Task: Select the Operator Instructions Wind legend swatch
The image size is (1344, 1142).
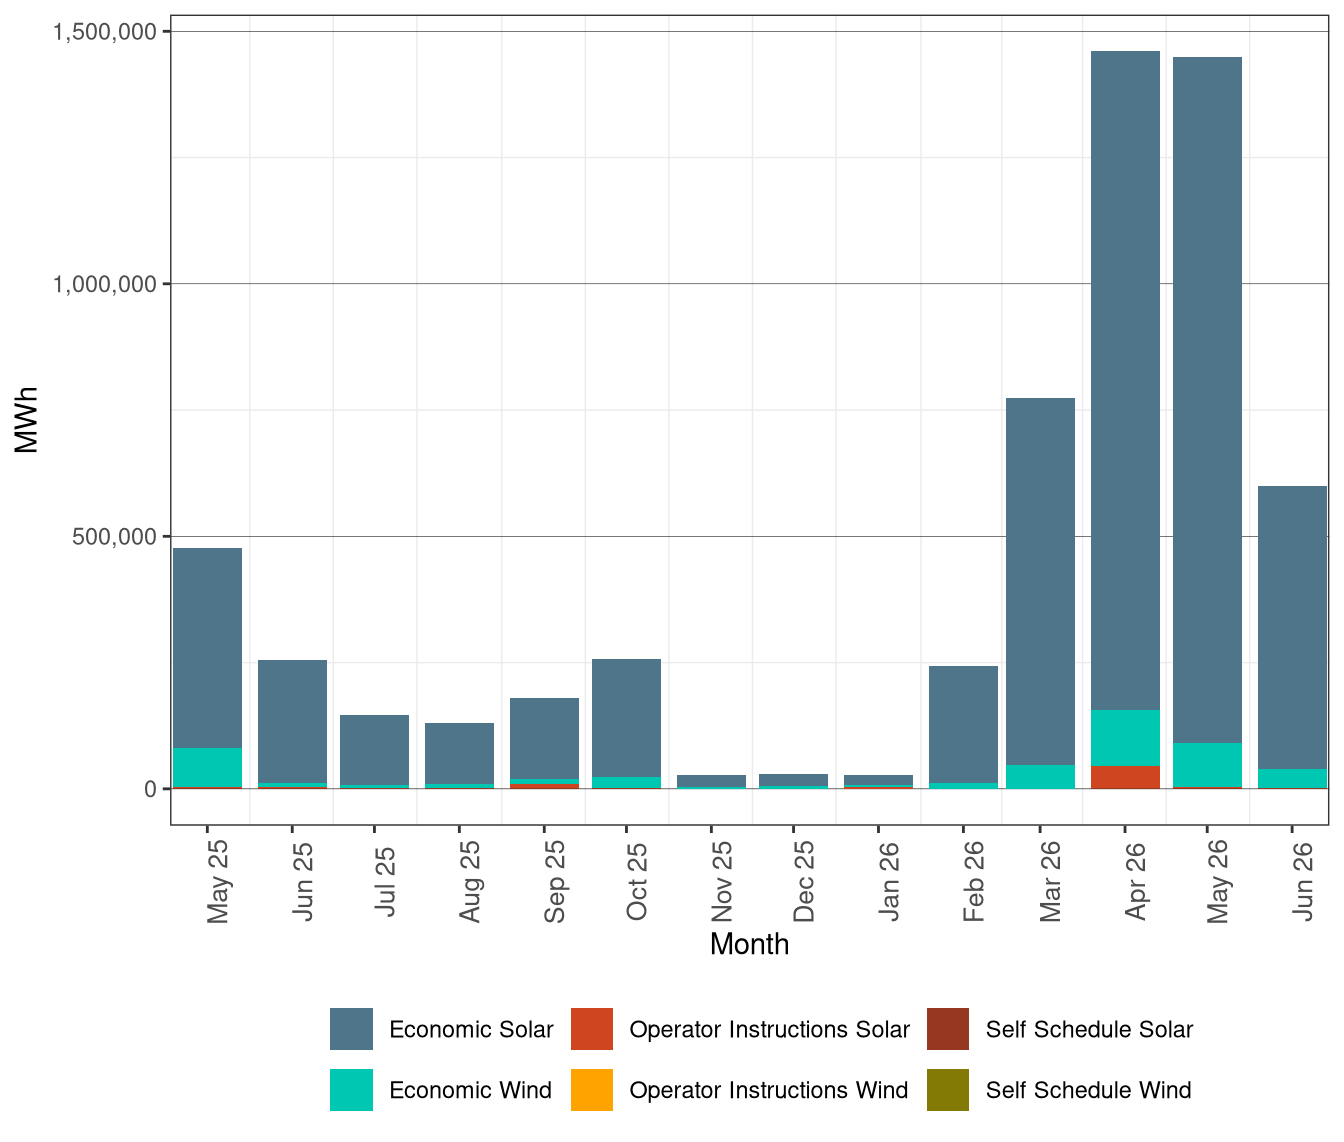Action: coord(592,1090)
